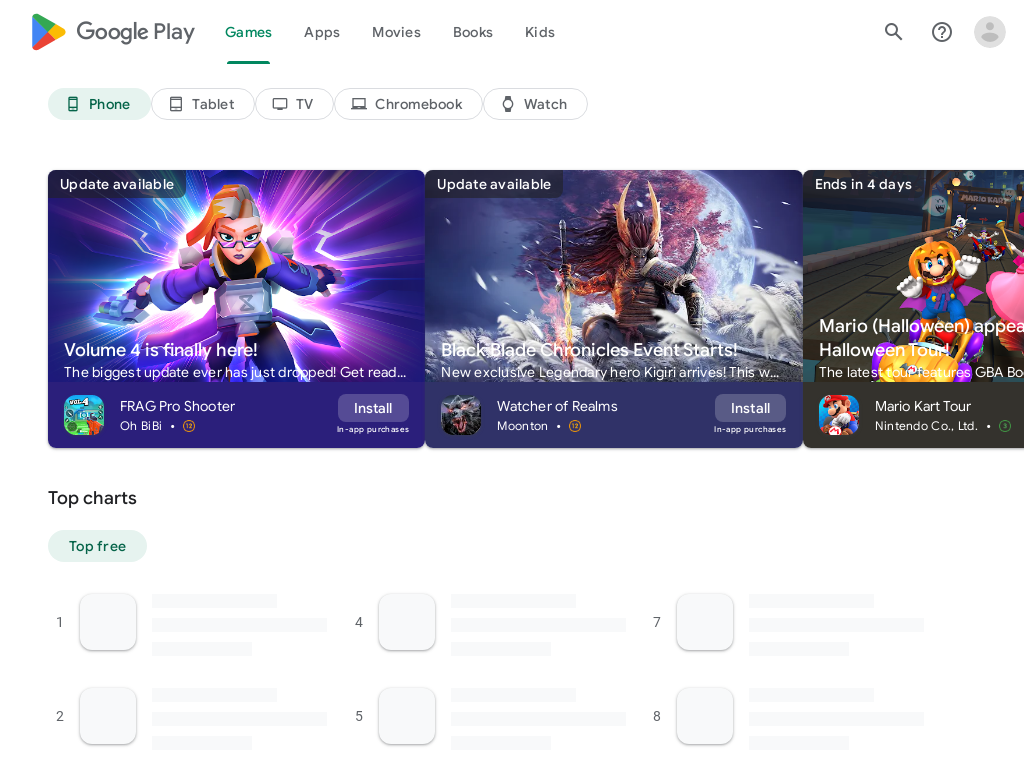Viewport: 1024px width, 768px height.
Task: Select the Tablet device filter chip
Action: point(202,104)
